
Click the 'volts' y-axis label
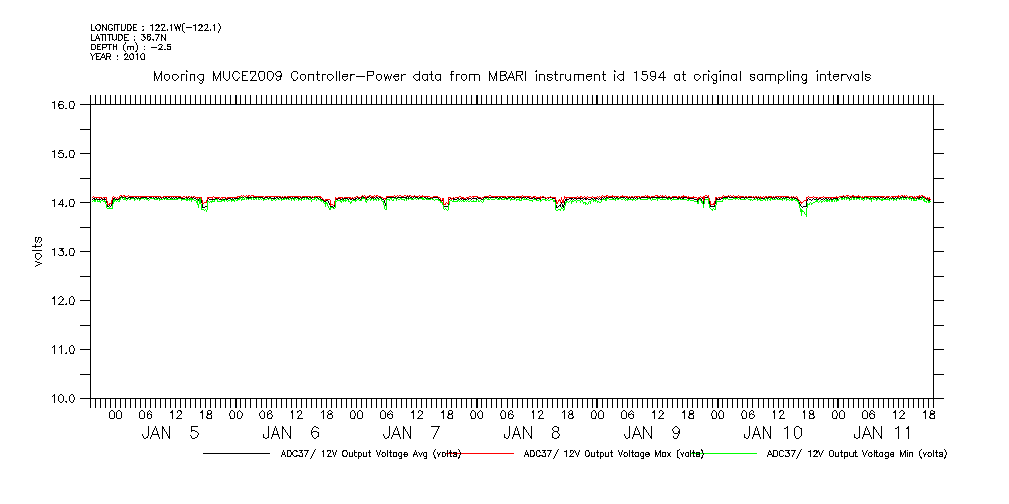(38, 252)
